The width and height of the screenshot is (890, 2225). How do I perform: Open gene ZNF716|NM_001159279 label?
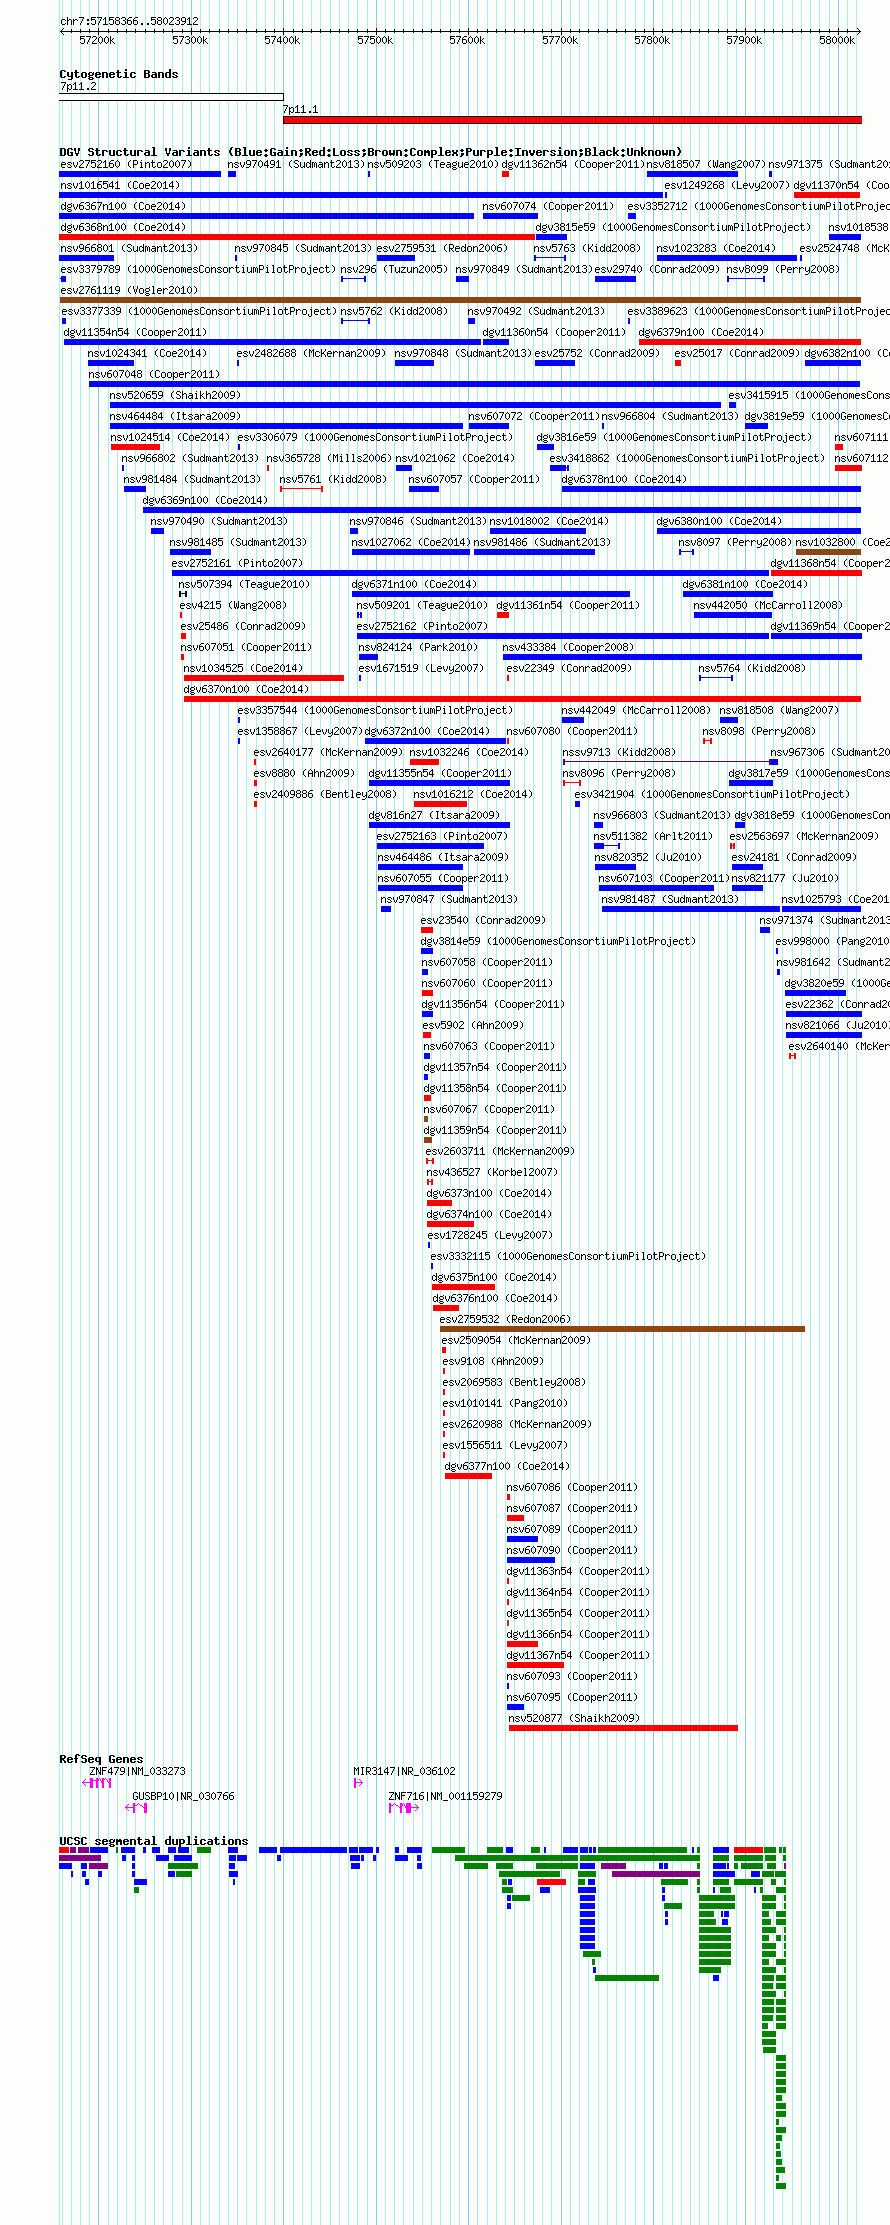pos(445,1796)
